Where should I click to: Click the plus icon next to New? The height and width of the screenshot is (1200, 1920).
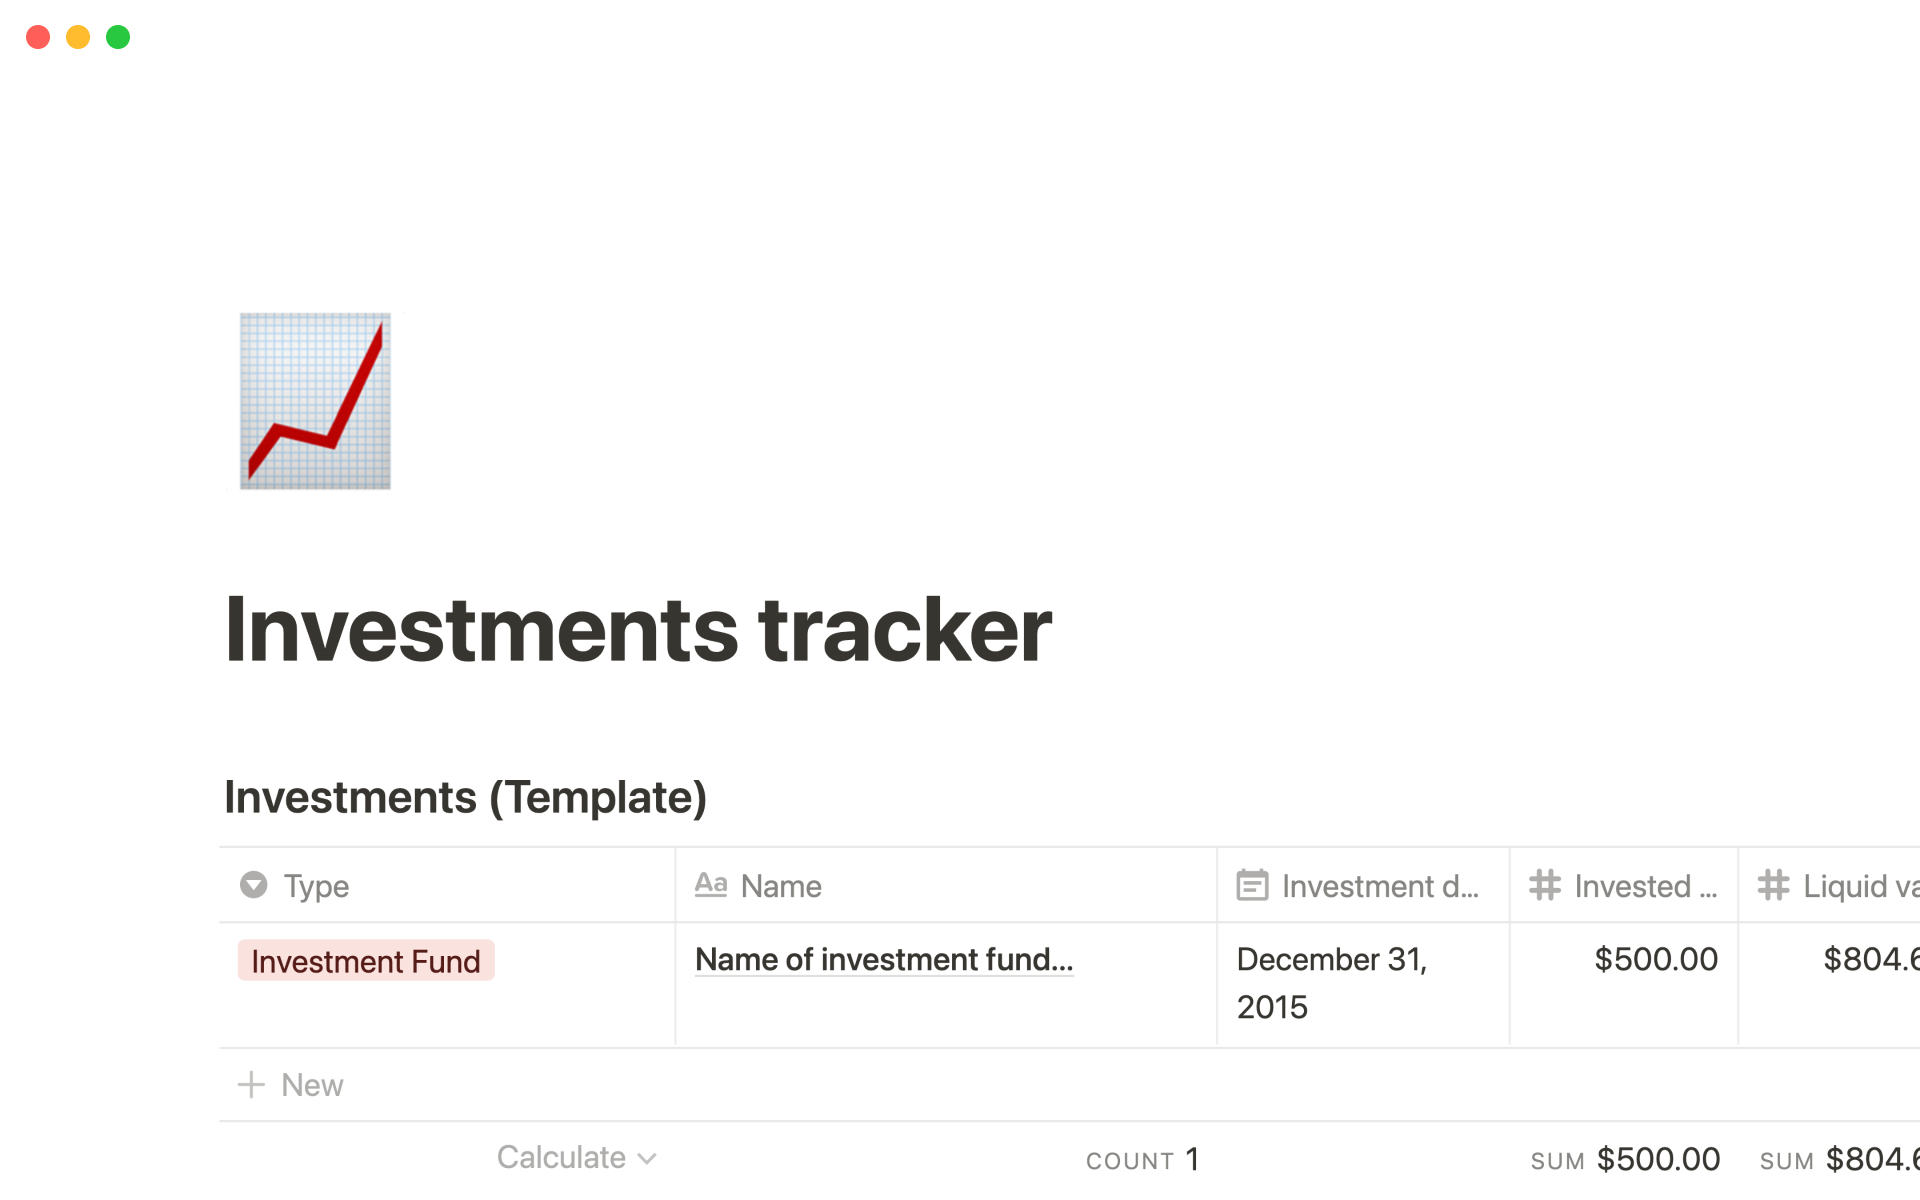tap(251, 1084)
